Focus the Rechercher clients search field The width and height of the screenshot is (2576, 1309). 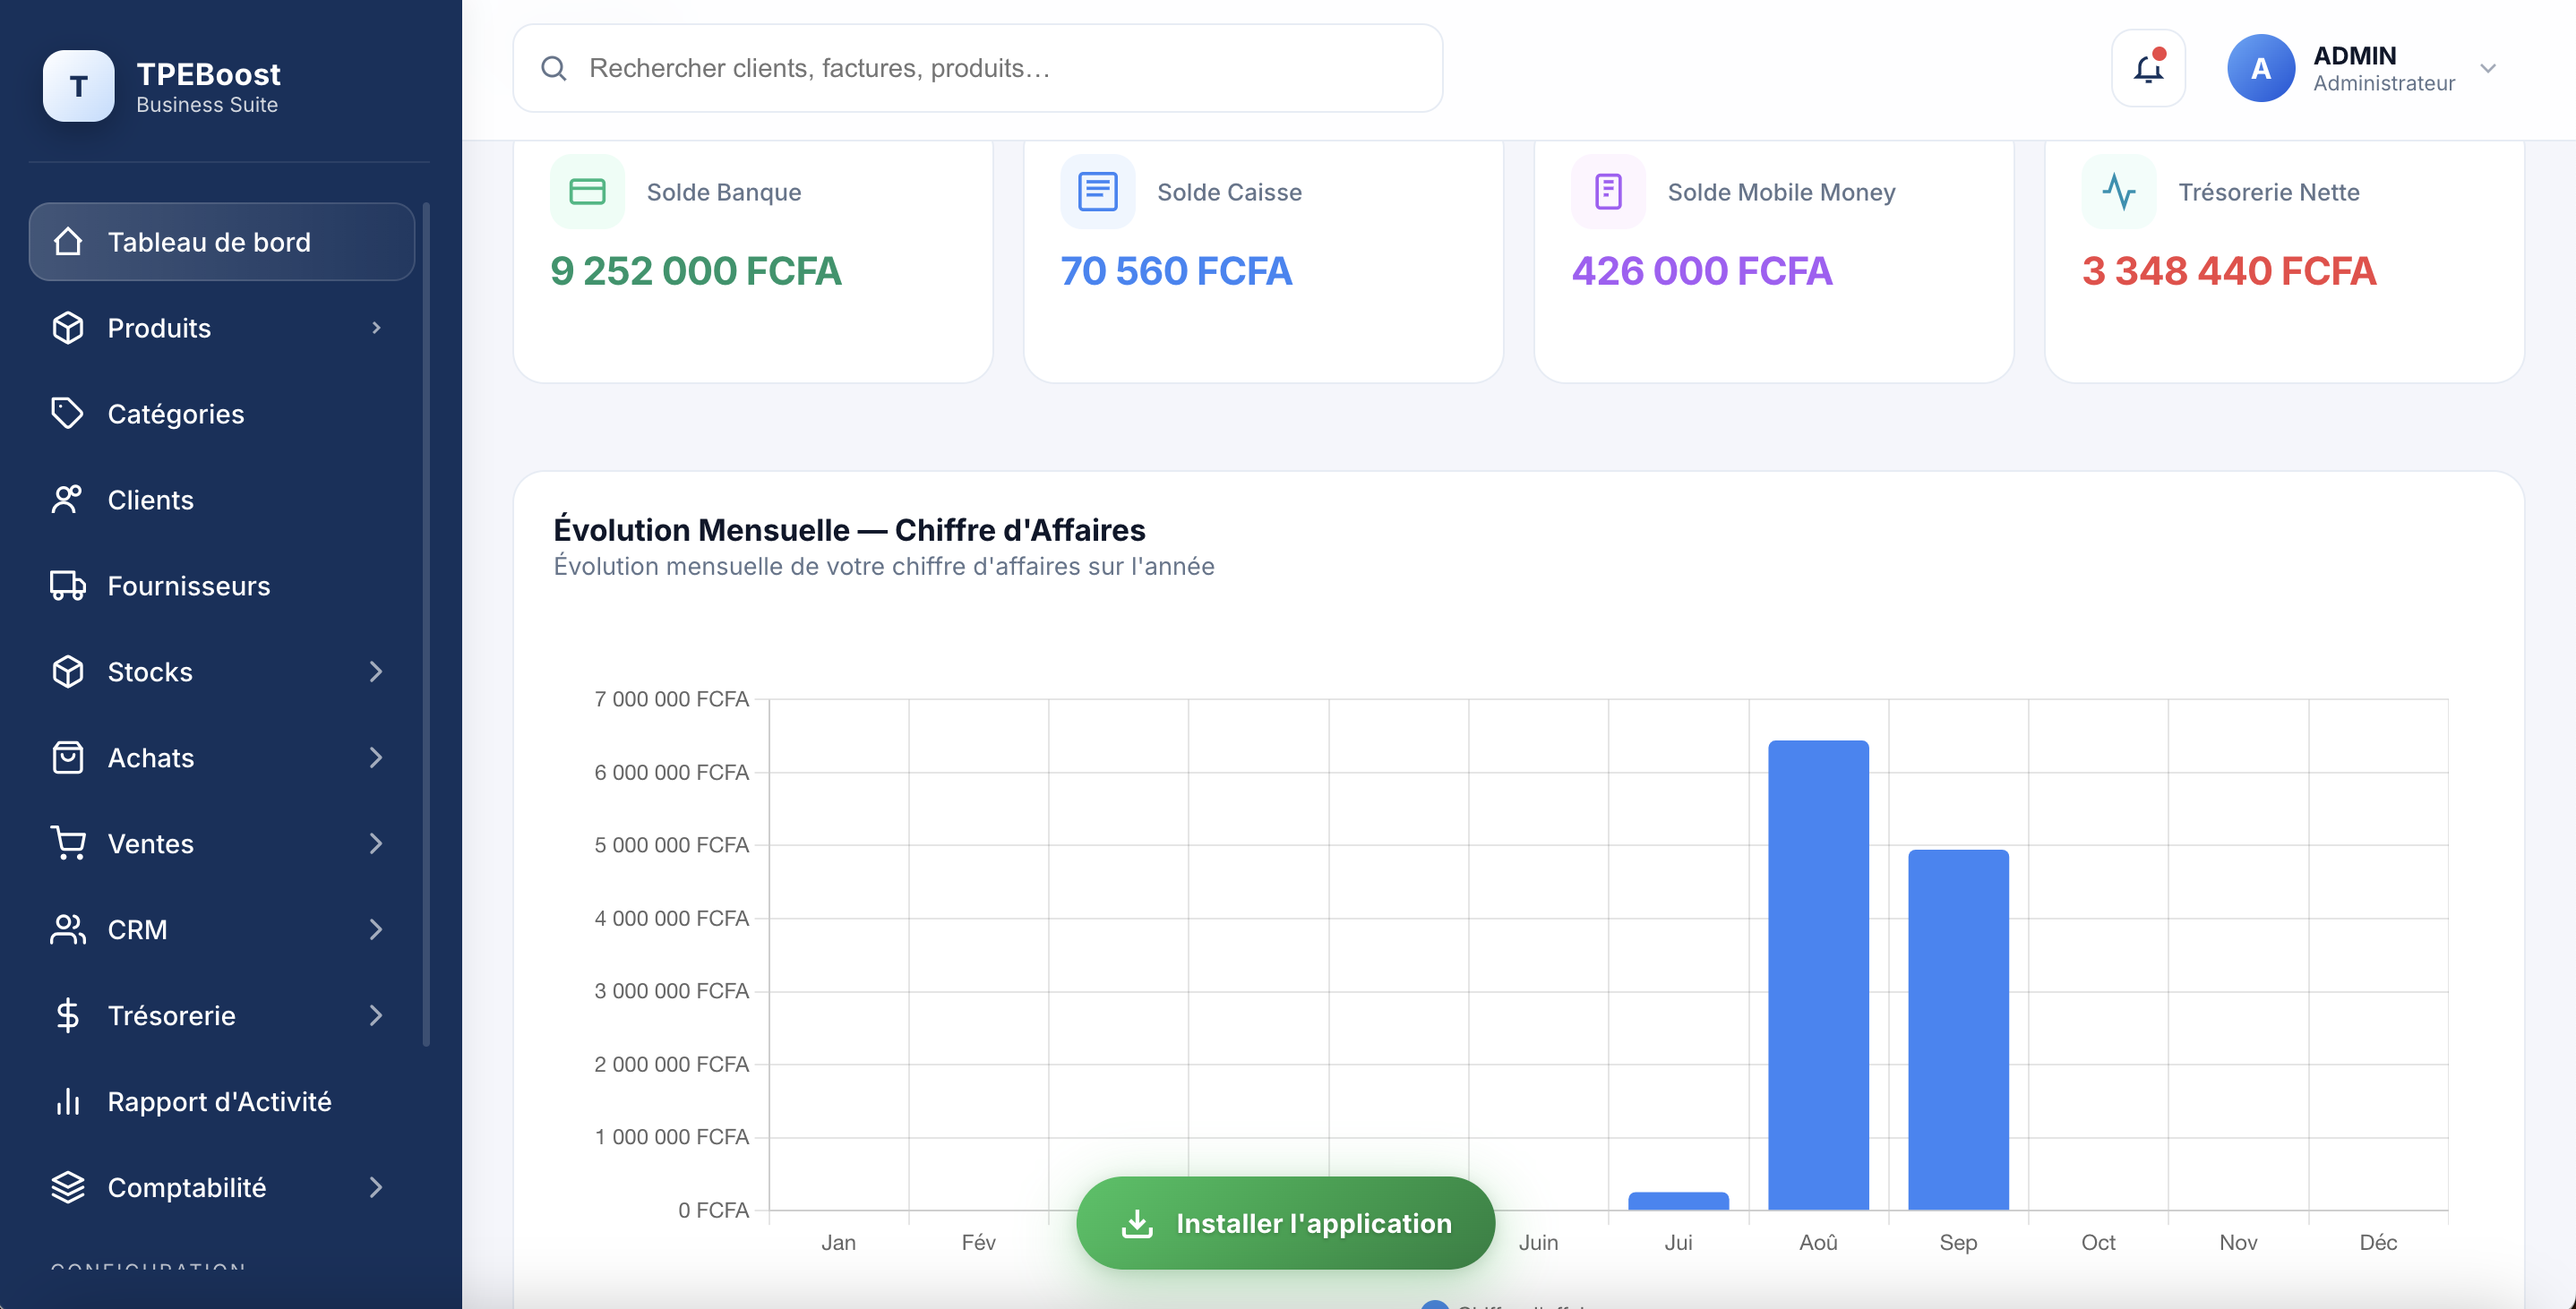coord(977,68)
